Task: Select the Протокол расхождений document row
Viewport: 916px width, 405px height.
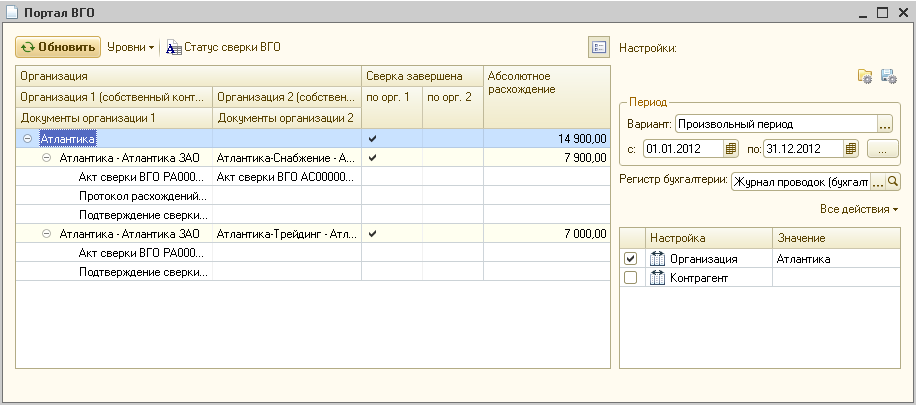Action: click(x=143, y=196)
